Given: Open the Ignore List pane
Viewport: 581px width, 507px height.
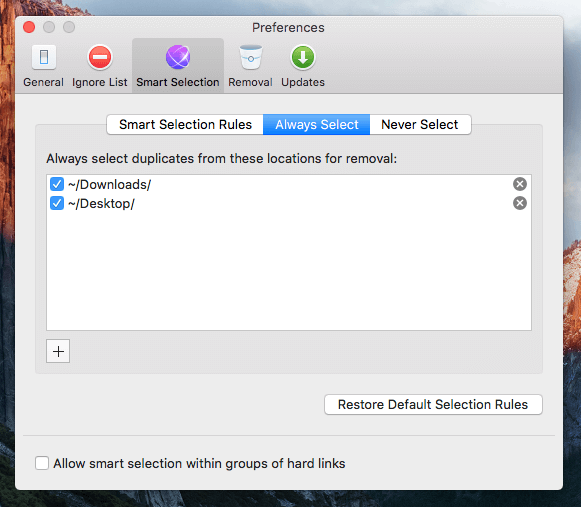Looking at the screenshot, I should [x=99, y=66].
